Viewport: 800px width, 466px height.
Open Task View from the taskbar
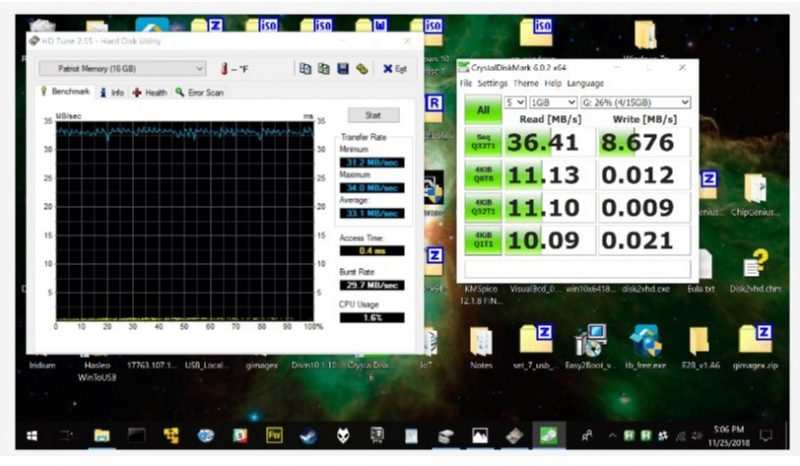pos(67,435)
